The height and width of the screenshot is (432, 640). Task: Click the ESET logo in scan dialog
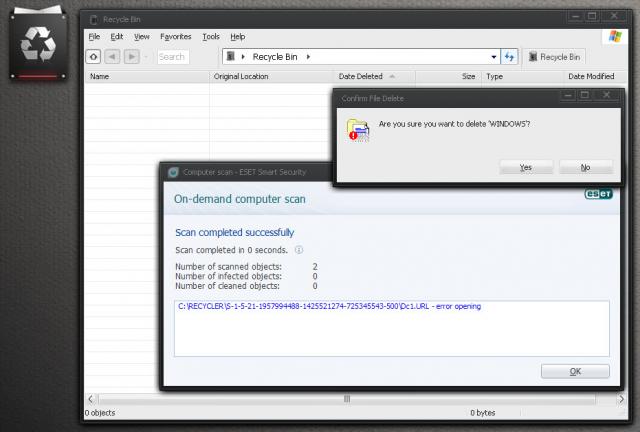(598, 194)
